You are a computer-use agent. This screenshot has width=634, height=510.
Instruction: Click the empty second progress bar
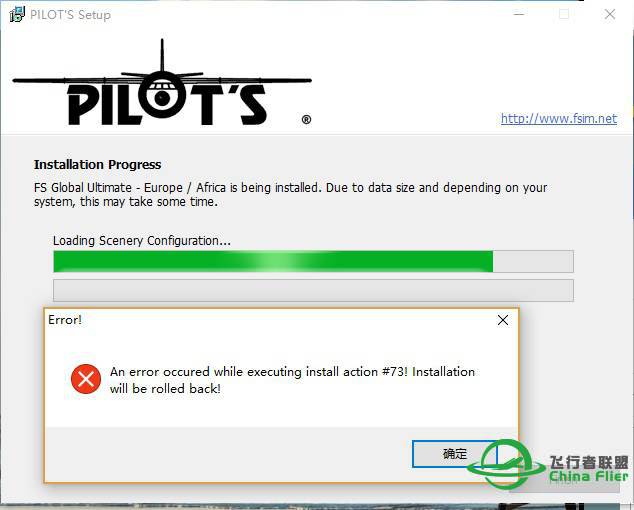313,290
